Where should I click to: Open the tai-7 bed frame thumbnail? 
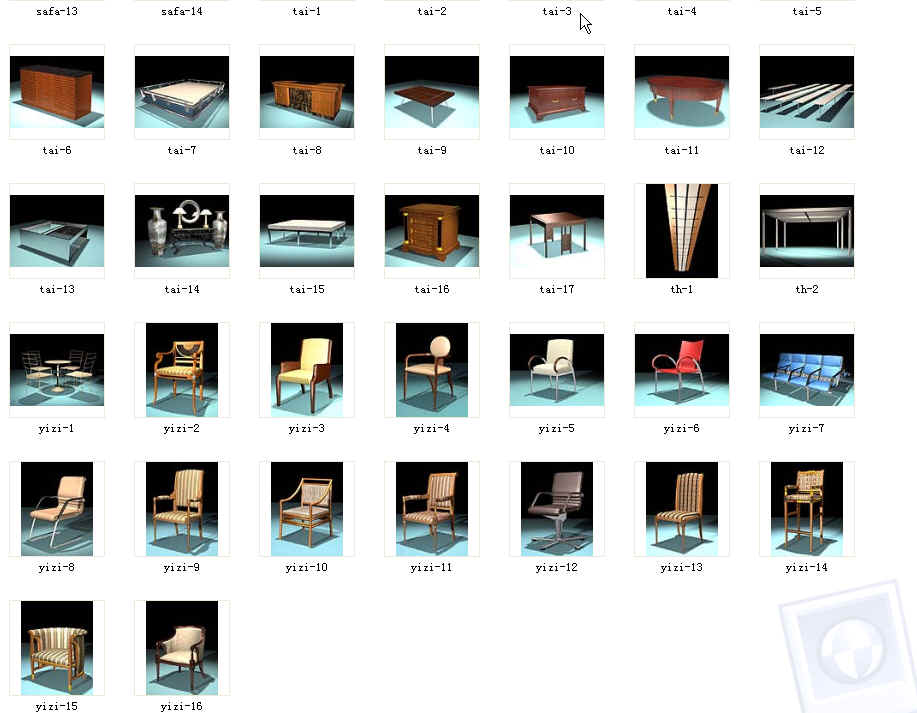tap(182, 92)
